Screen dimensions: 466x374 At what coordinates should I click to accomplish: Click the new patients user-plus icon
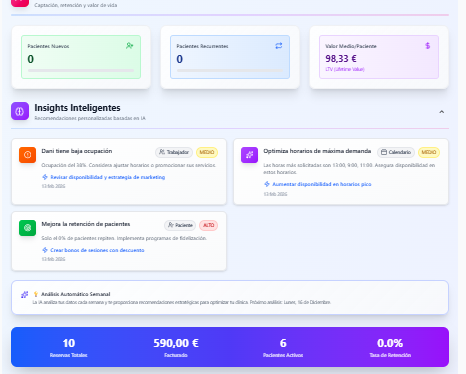[x=130, y=46]
